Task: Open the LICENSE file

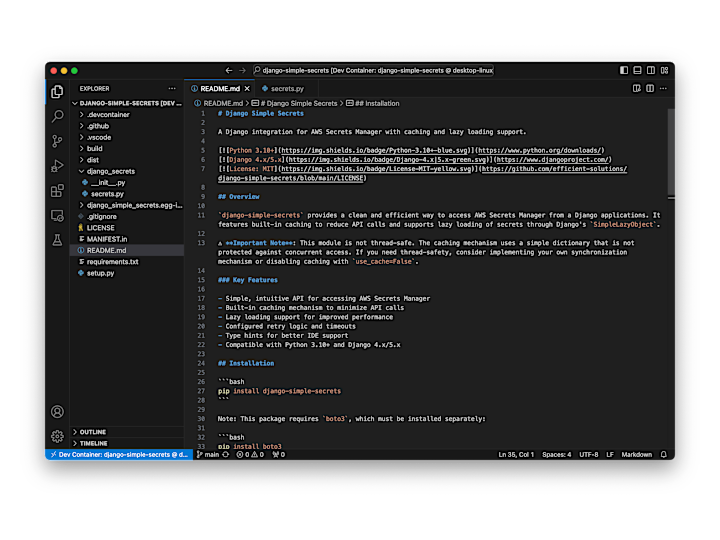Action: point(127,228)
